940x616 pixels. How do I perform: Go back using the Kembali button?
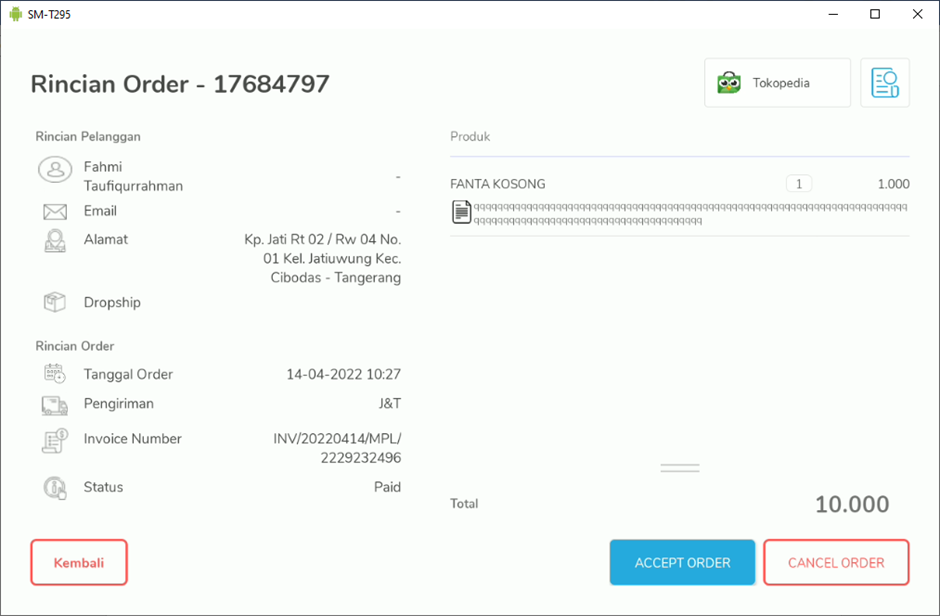click(79, 562)
